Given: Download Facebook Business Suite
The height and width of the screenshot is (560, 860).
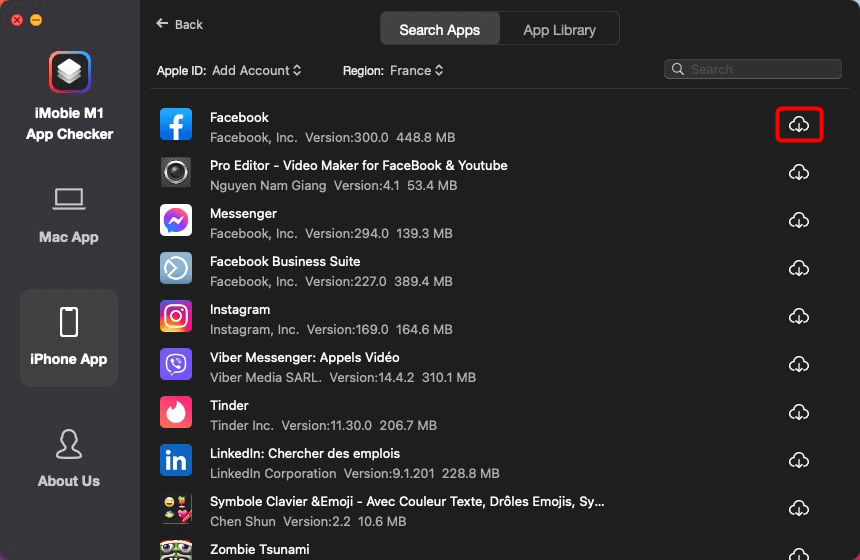Looking at the screenshot, I should [799, 268].
